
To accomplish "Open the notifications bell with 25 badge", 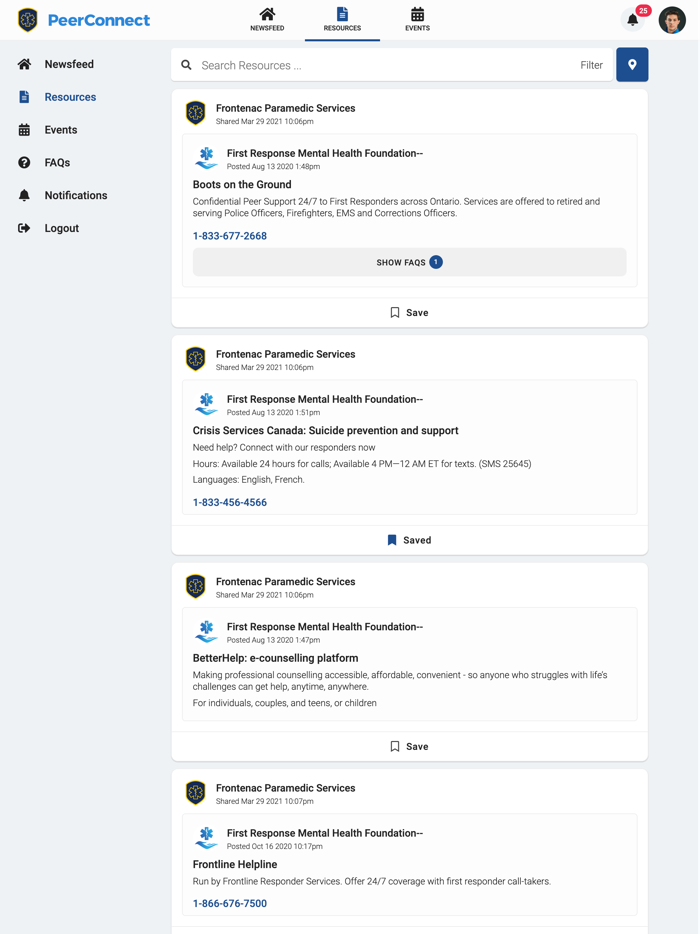I will click(633, 20).
